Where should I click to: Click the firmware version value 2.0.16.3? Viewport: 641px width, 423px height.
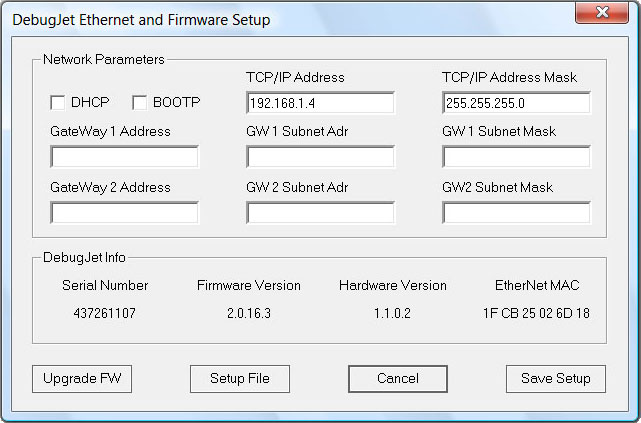(249, 313)
